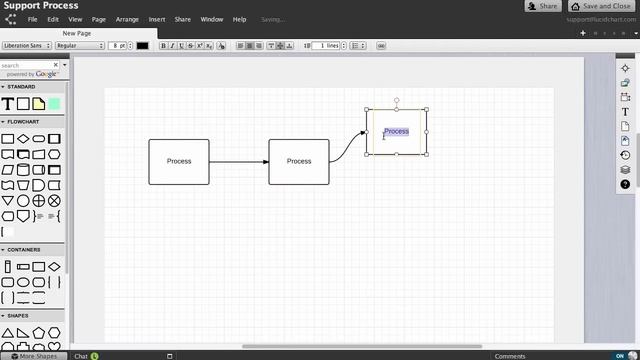The height and width of the screenshot is (360, 640).
Task: Open the Navigation compass panel icon
Action: pyautogui.click(x=625, y=68)
